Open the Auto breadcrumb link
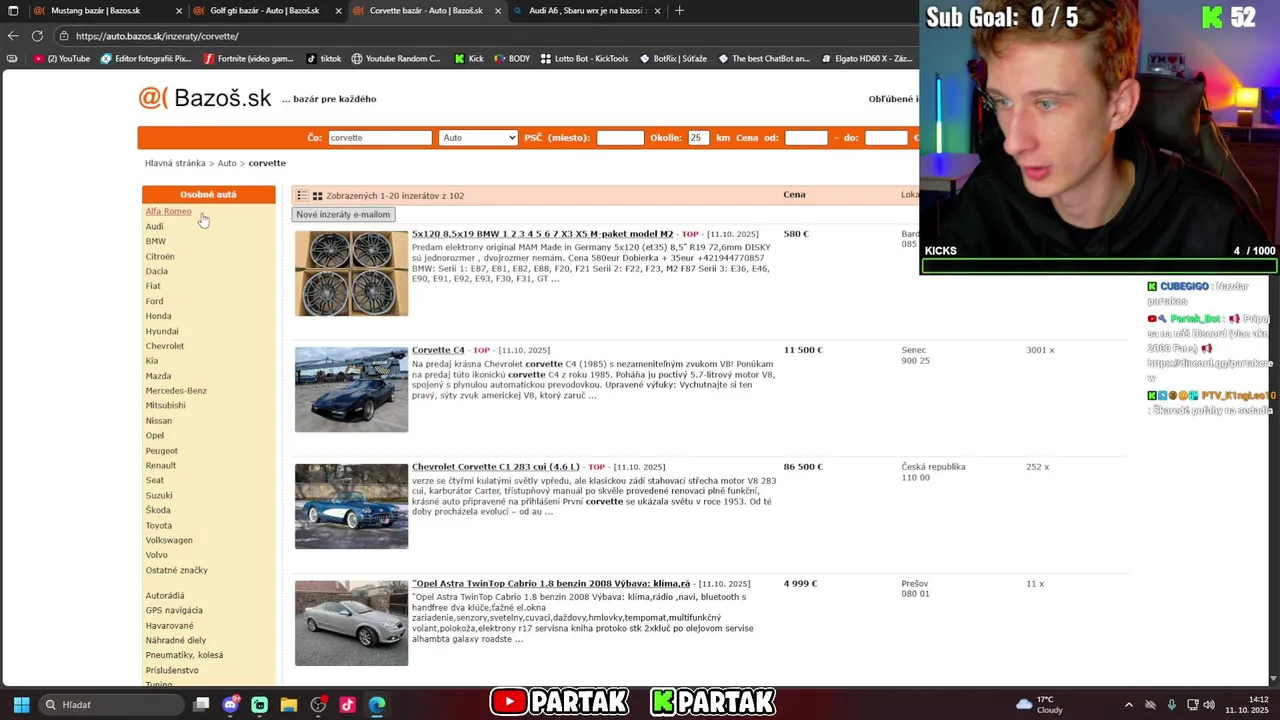The height and width of the screenshot is (720, 1280). pyautogui.click(x=227, y=163)
